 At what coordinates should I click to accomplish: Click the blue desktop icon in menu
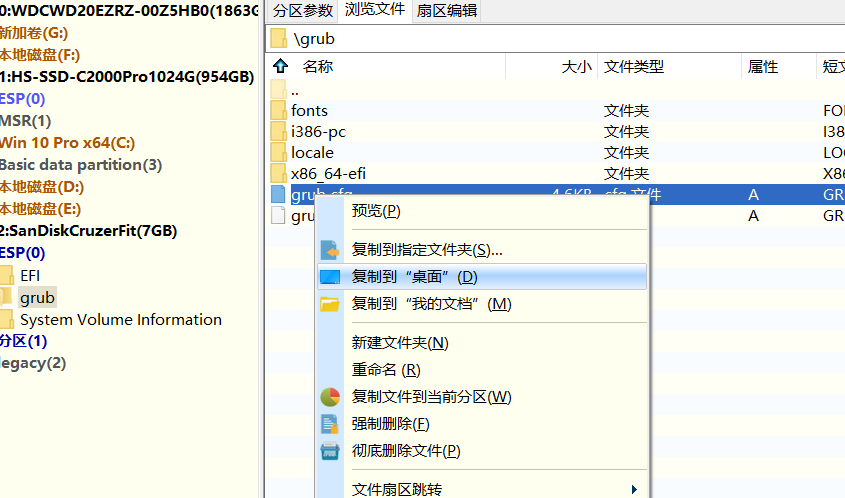point(330,277)
